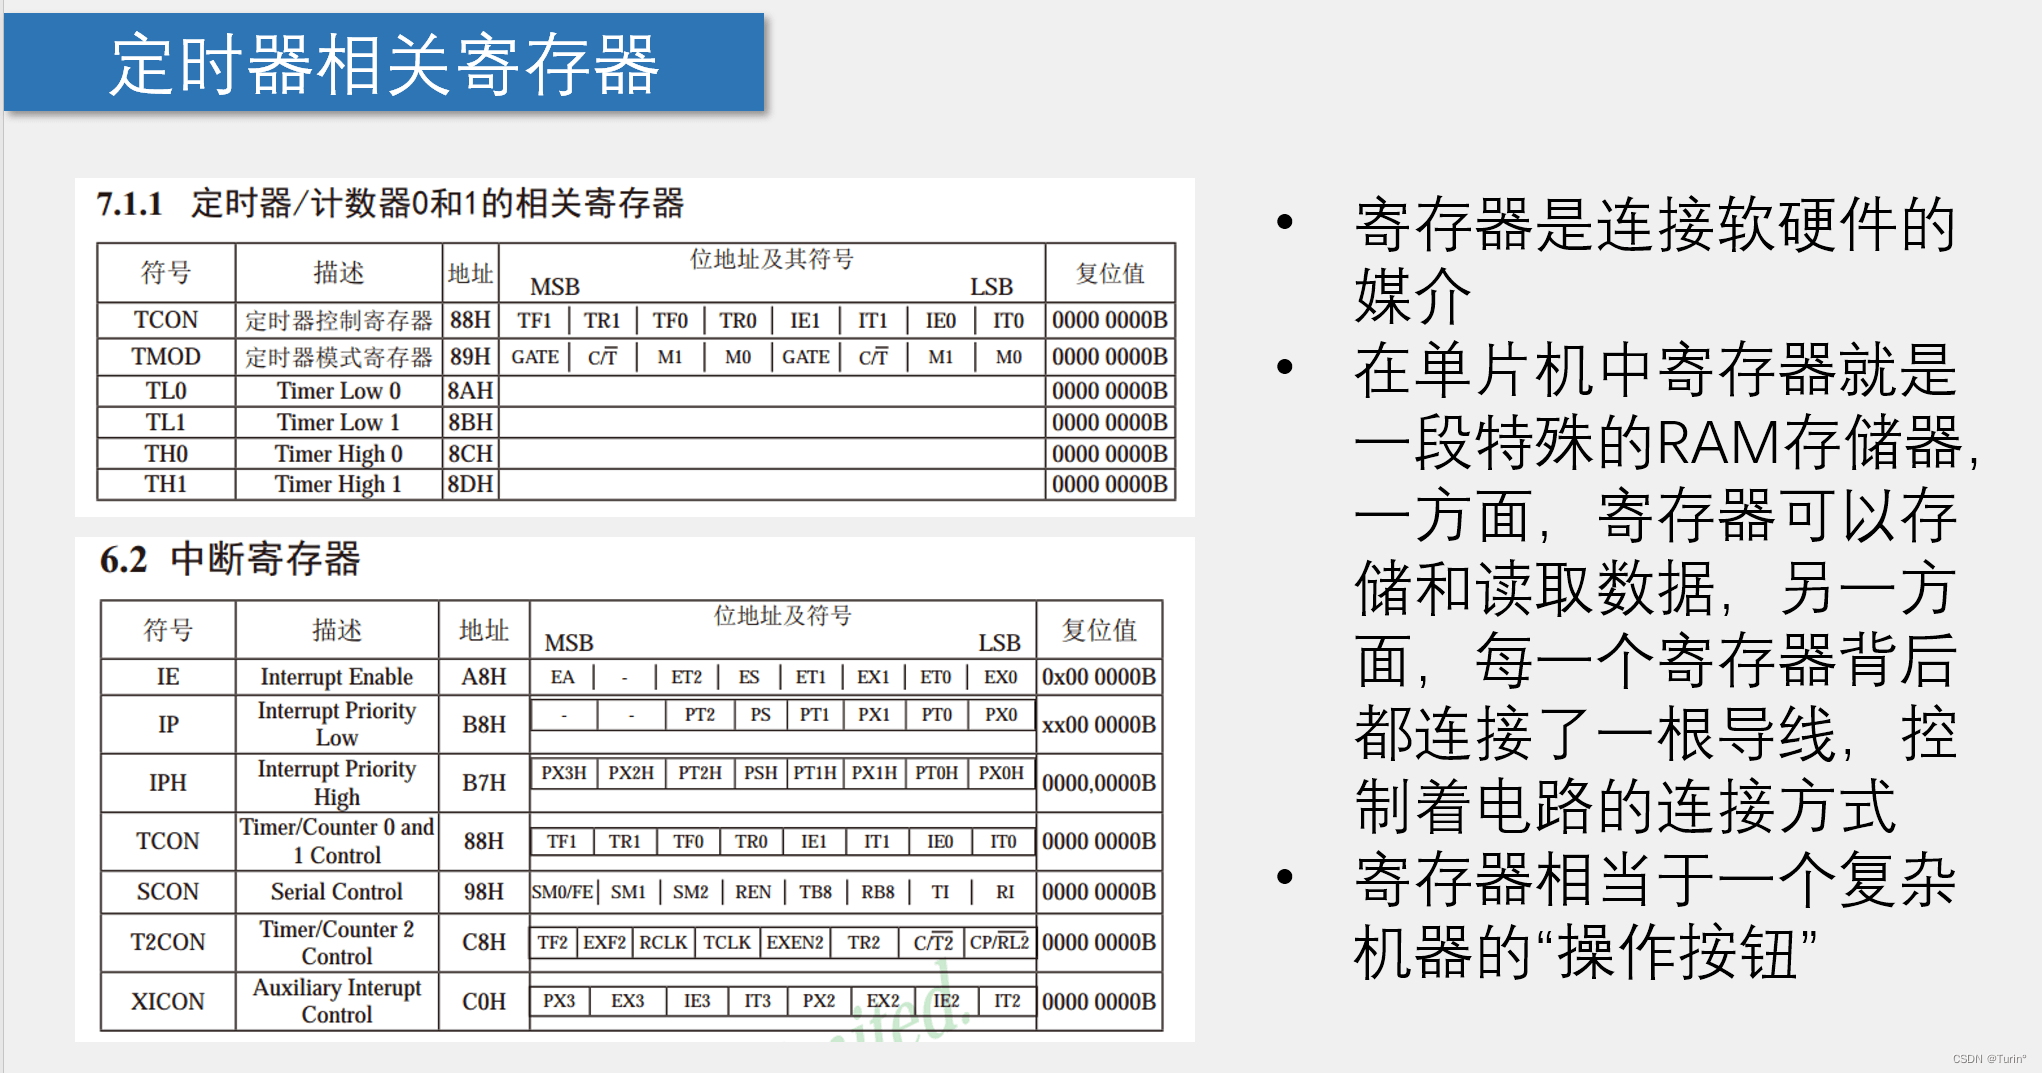Select the SM0/FE bit cell

[x=562, y=892]
